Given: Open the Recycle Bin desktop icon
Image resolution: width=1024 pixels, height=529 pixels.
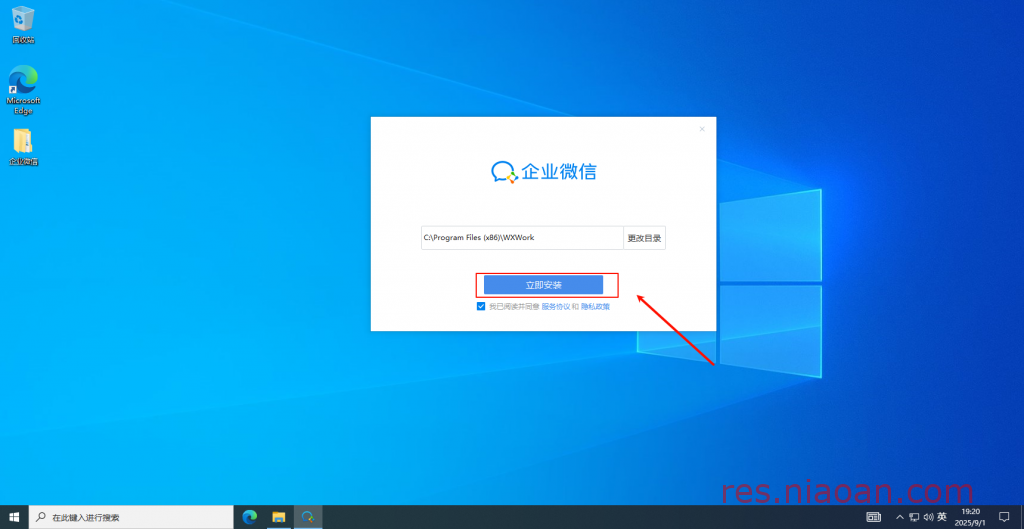Looking at the screenshot, I should click(x=23, y=25).
